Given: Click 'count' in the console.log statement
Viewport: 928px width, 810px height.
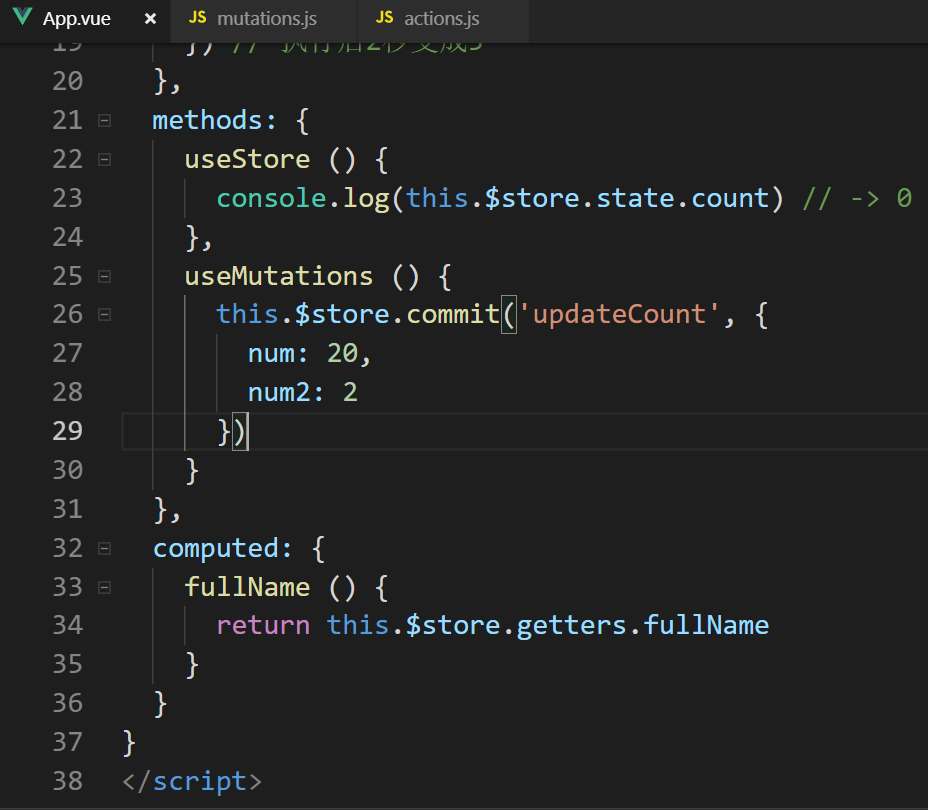Looking at the screenshot, I should point(730,198).
